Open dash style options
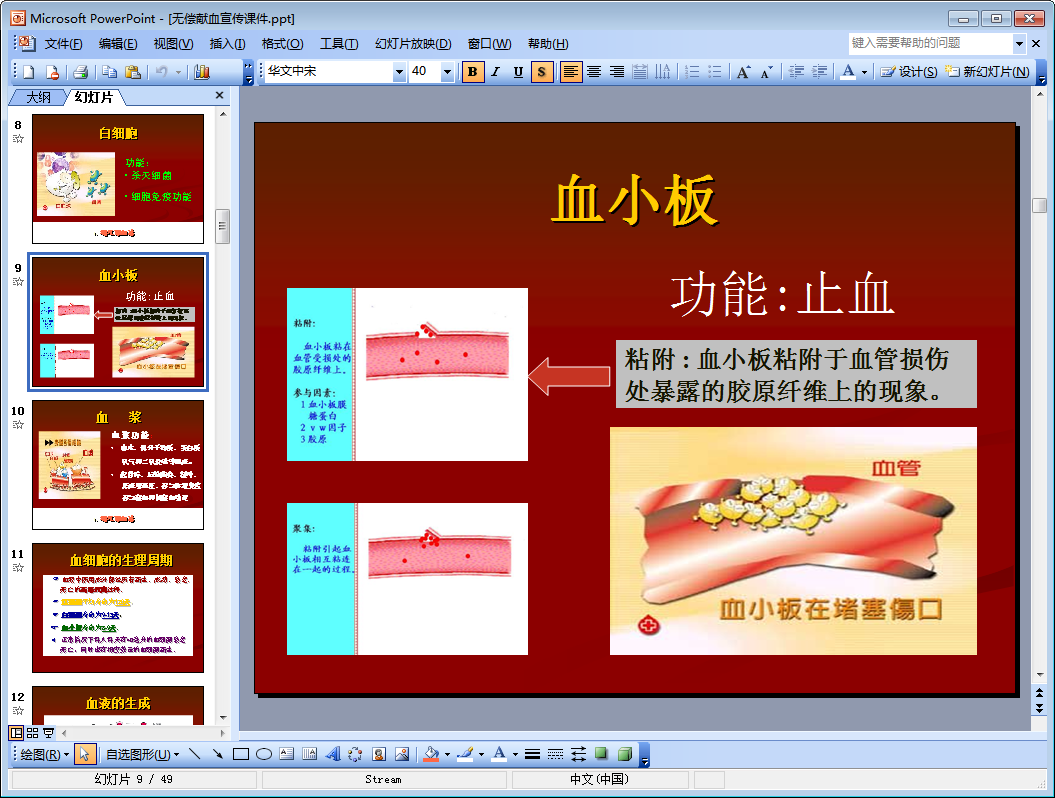 point(555,754)
